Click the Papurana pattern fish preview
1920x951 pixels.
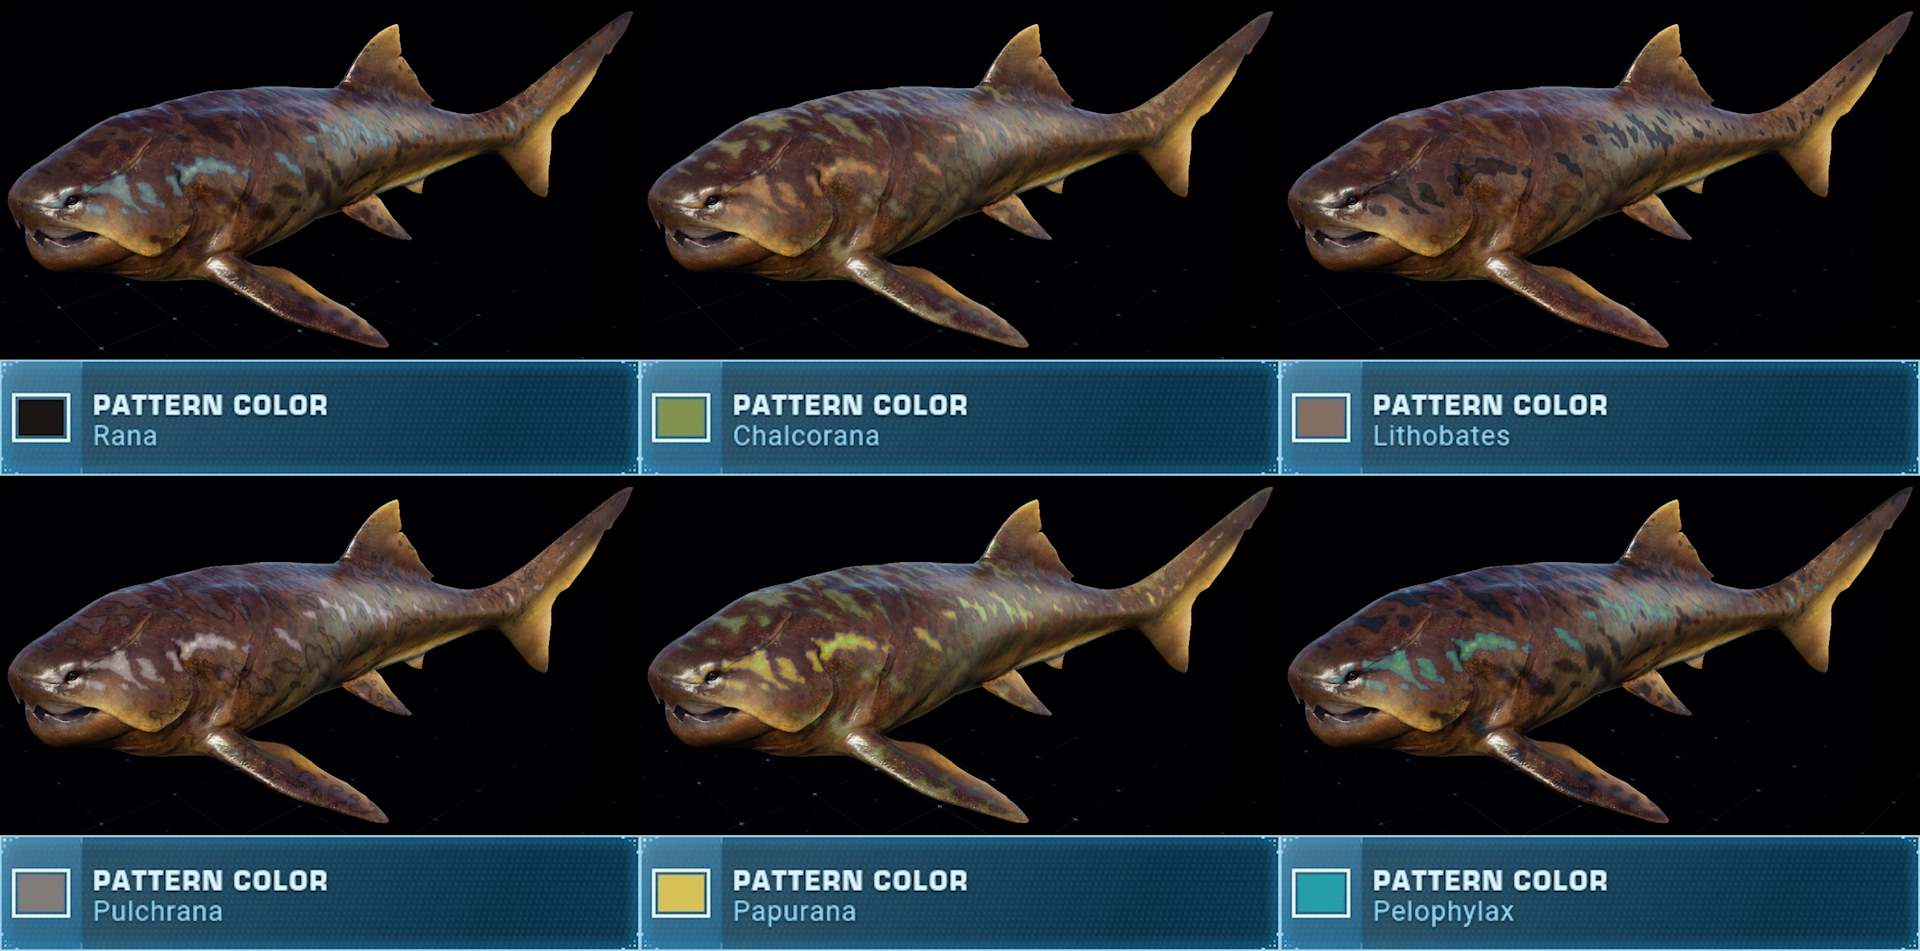[x=960, y=655]
